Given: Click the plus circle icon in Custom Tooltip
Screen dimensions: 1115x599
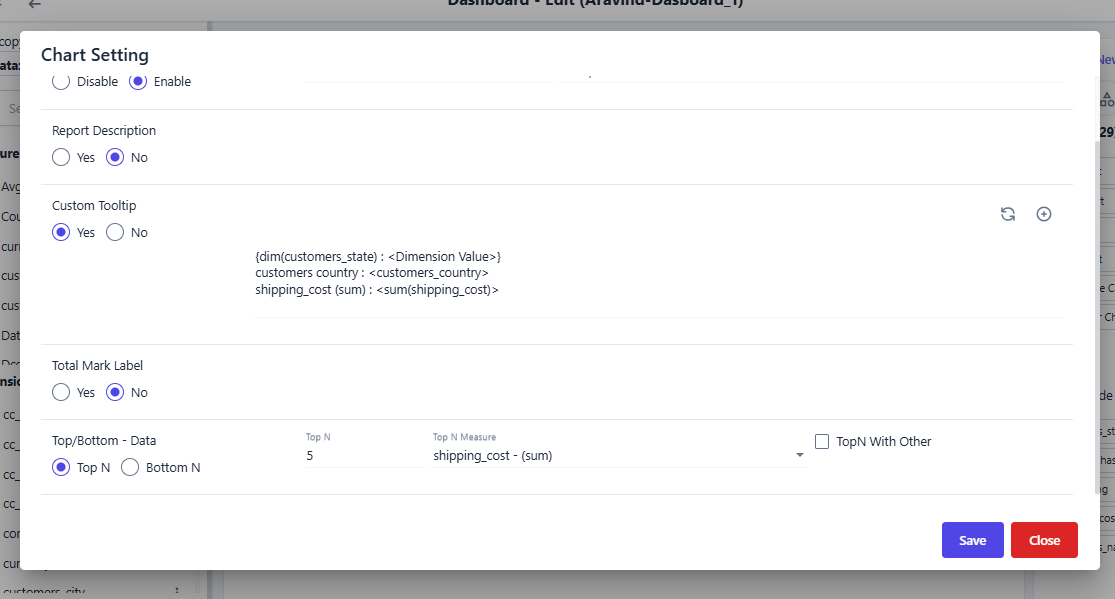Looking at the screenshot, I should [x=1043, y=214].
